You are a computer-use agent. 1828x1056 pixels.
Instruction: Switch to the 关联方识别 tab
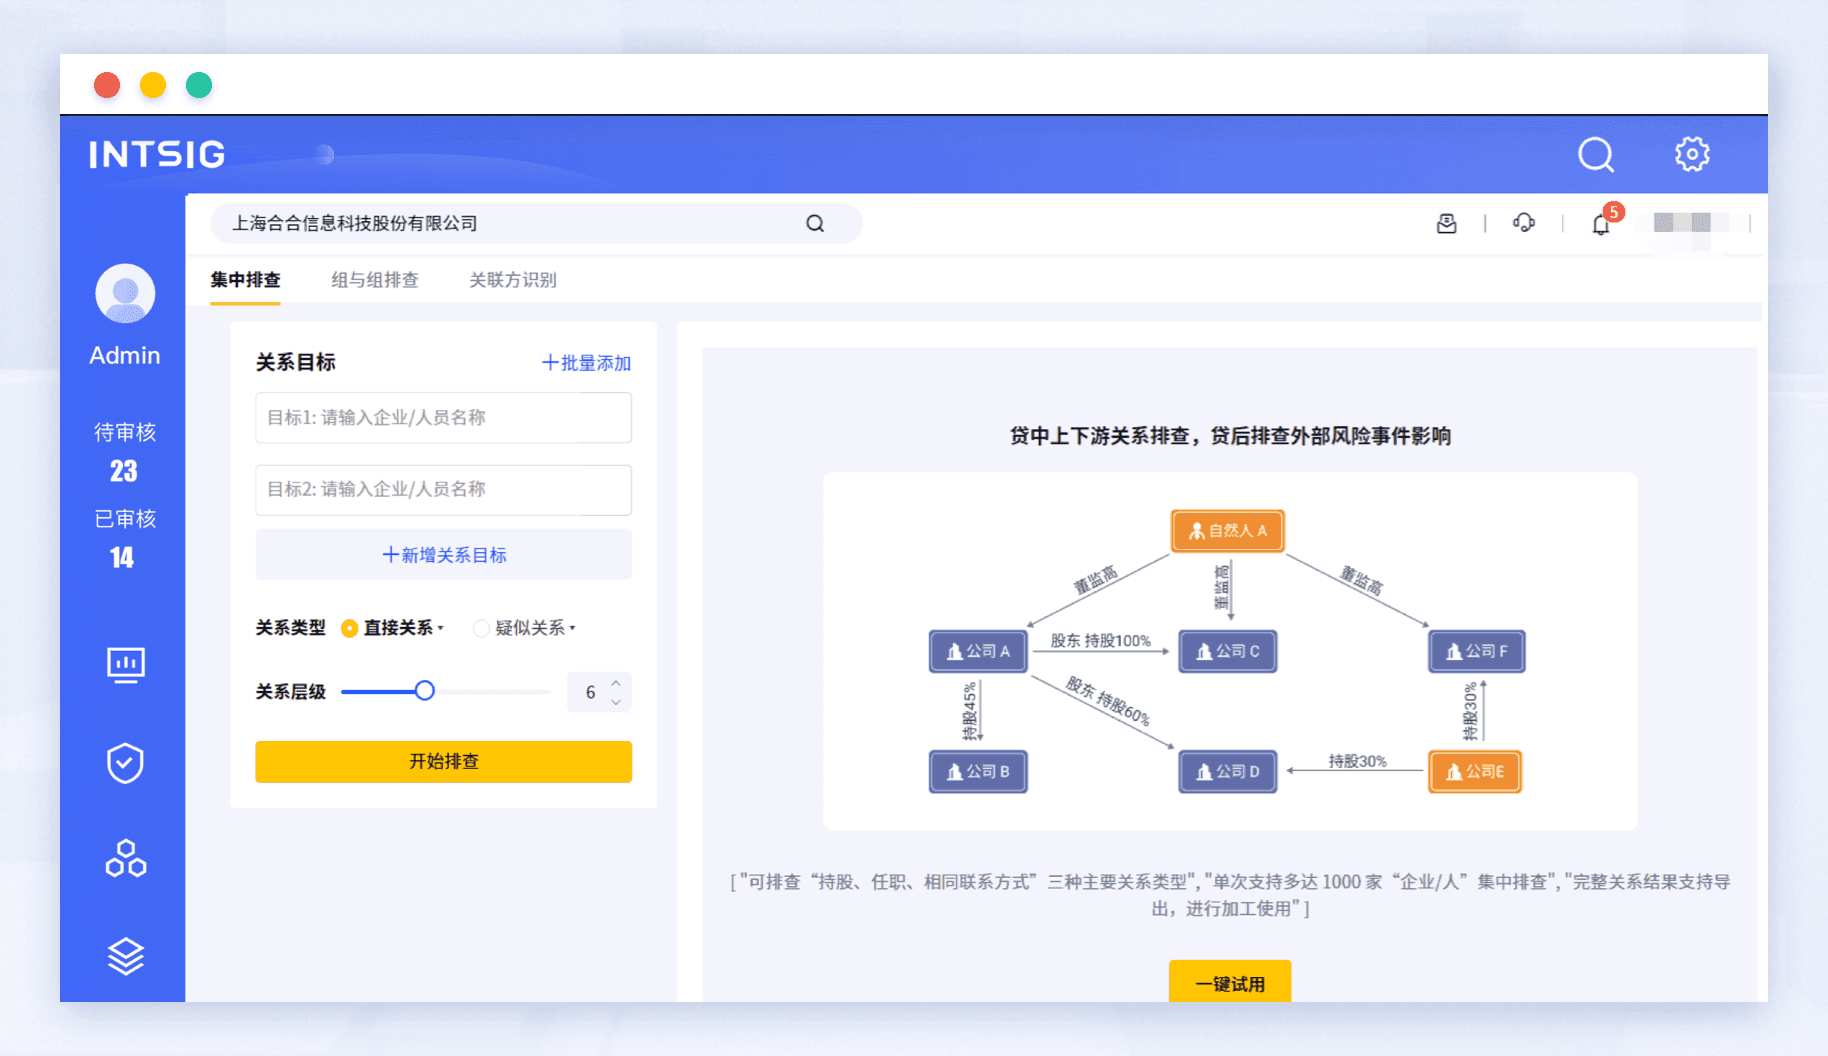pyautogui.click(x=513, y=280)
